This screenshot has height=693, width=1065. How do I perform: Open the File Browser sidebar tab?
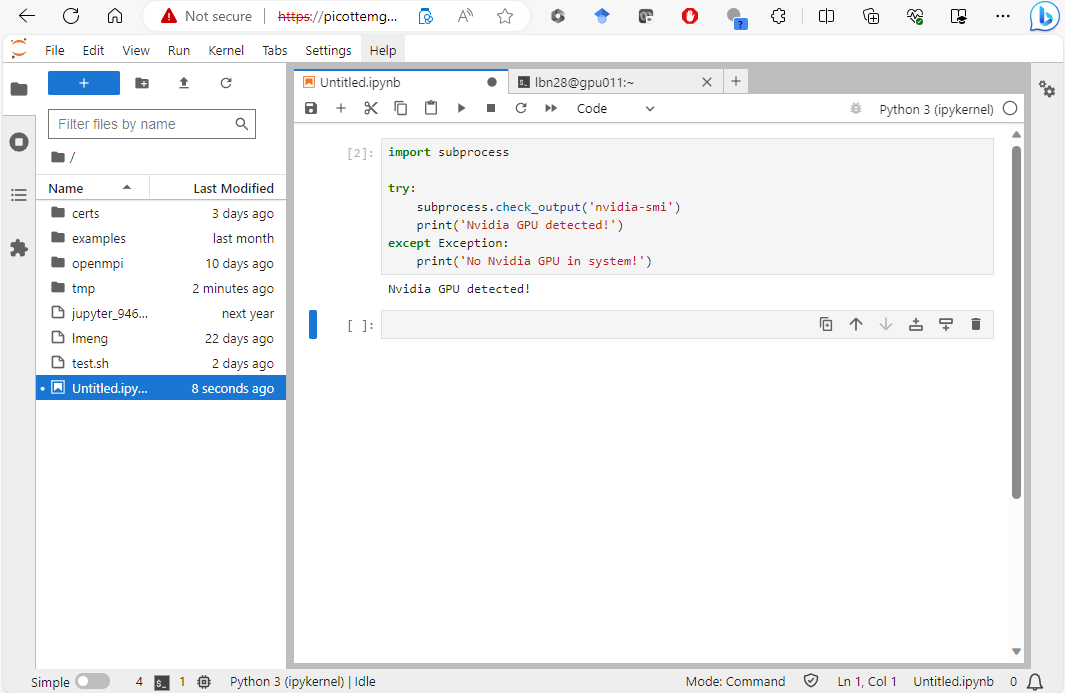19,89
